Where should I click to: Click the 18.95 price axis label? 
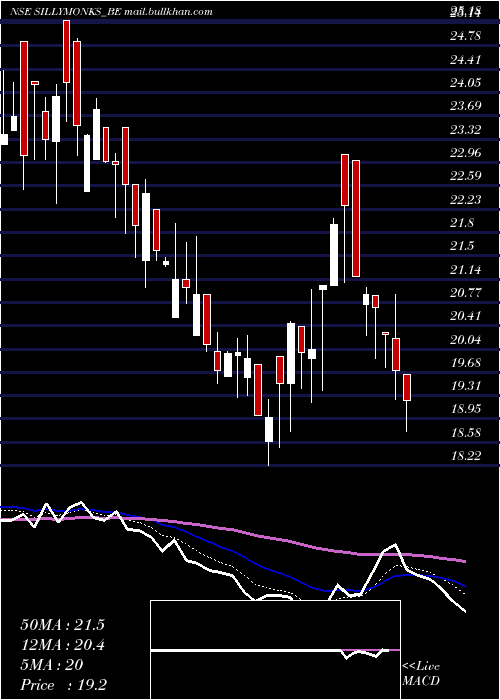[x=466, y=408]
